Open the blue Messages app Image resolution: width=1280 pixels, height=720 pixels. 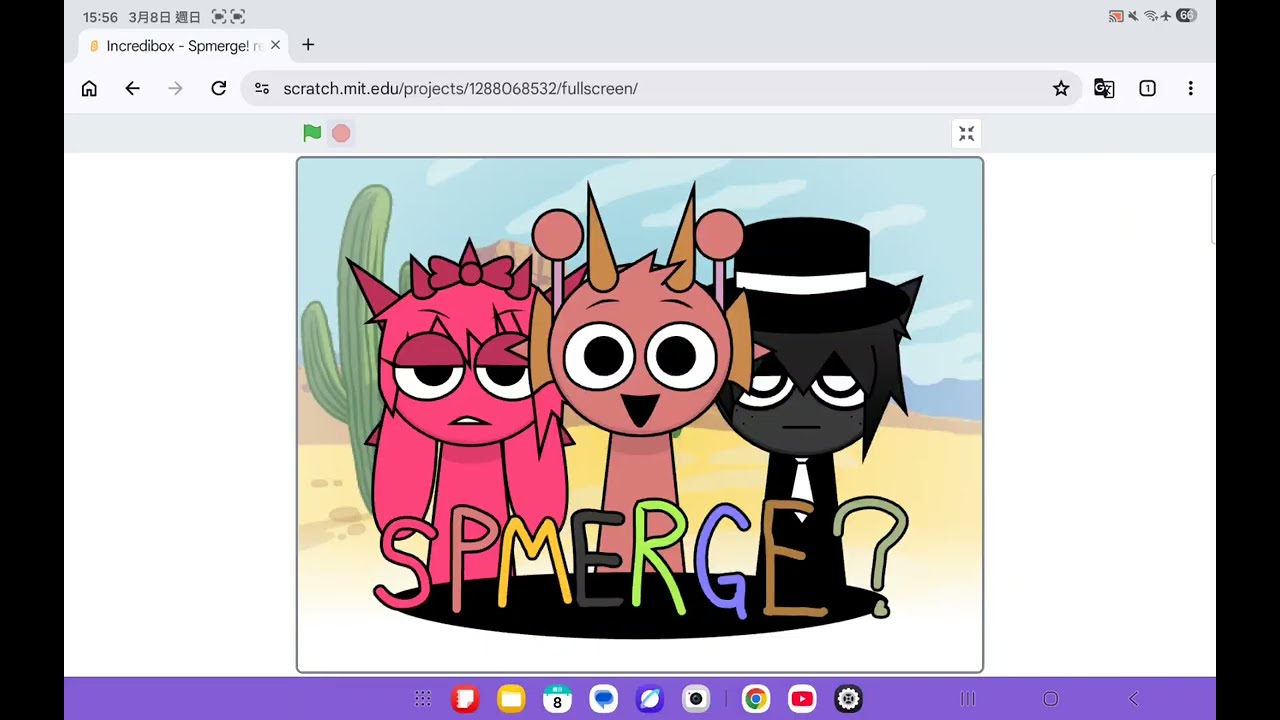[x=603, y=699]
